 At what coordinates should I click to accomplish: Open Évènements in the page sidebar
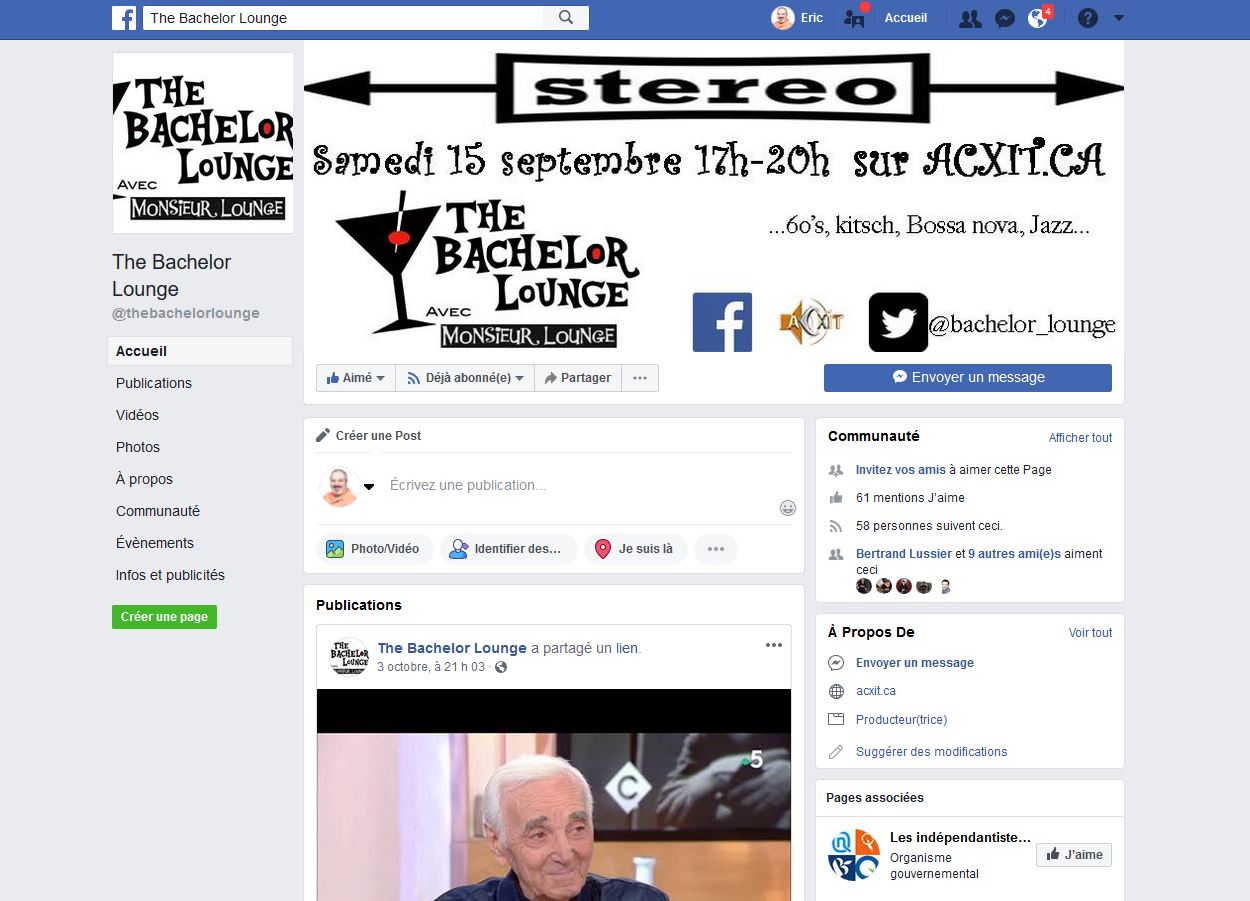[x=155, y=543]
